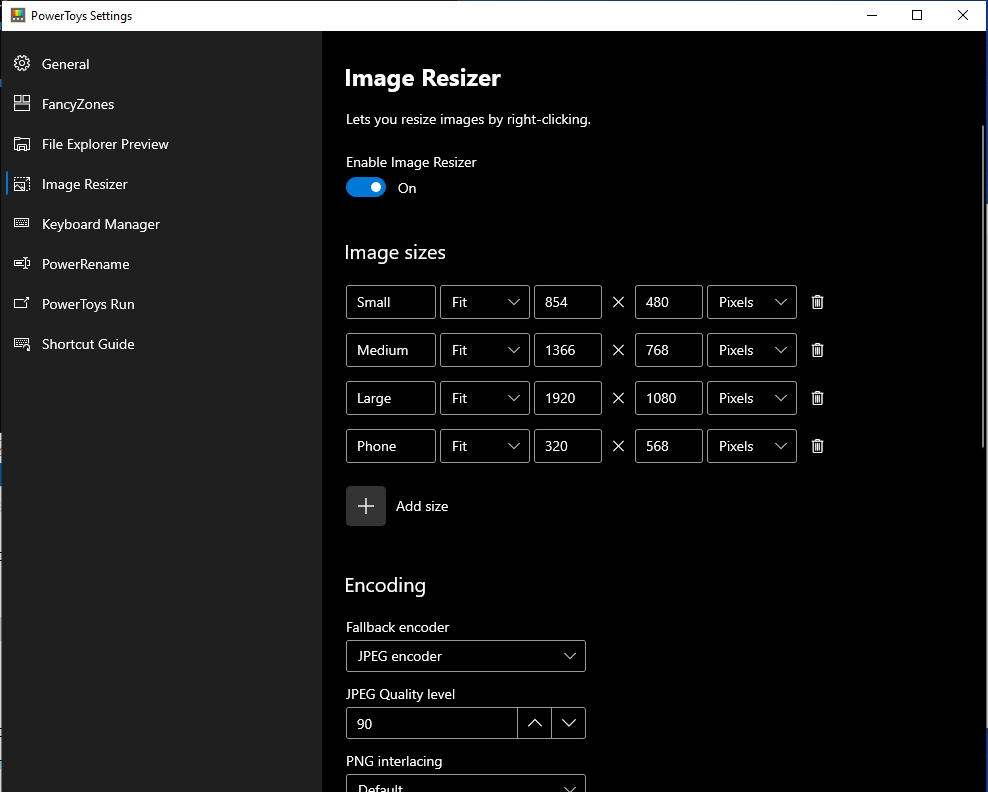Open the Fallback encoder JPEG encoder dropdown
Image resolution: width=988 pixels, height=792 pixels.
466,656
